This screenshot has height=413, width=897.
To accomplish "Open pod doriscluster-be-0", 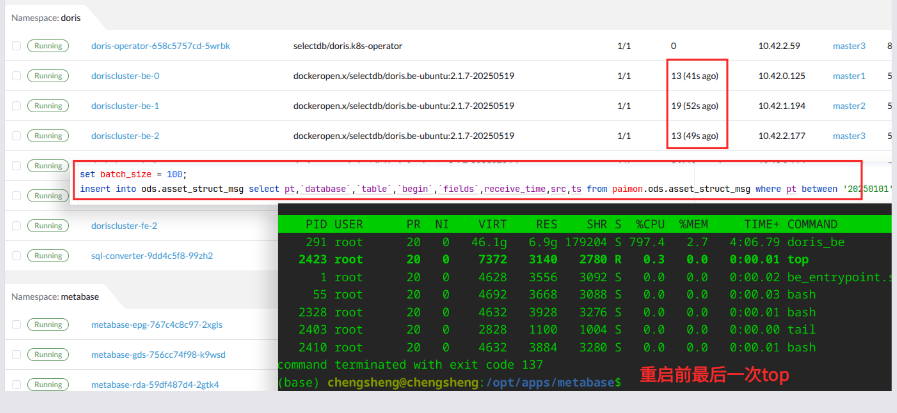I will pos(125,76).
